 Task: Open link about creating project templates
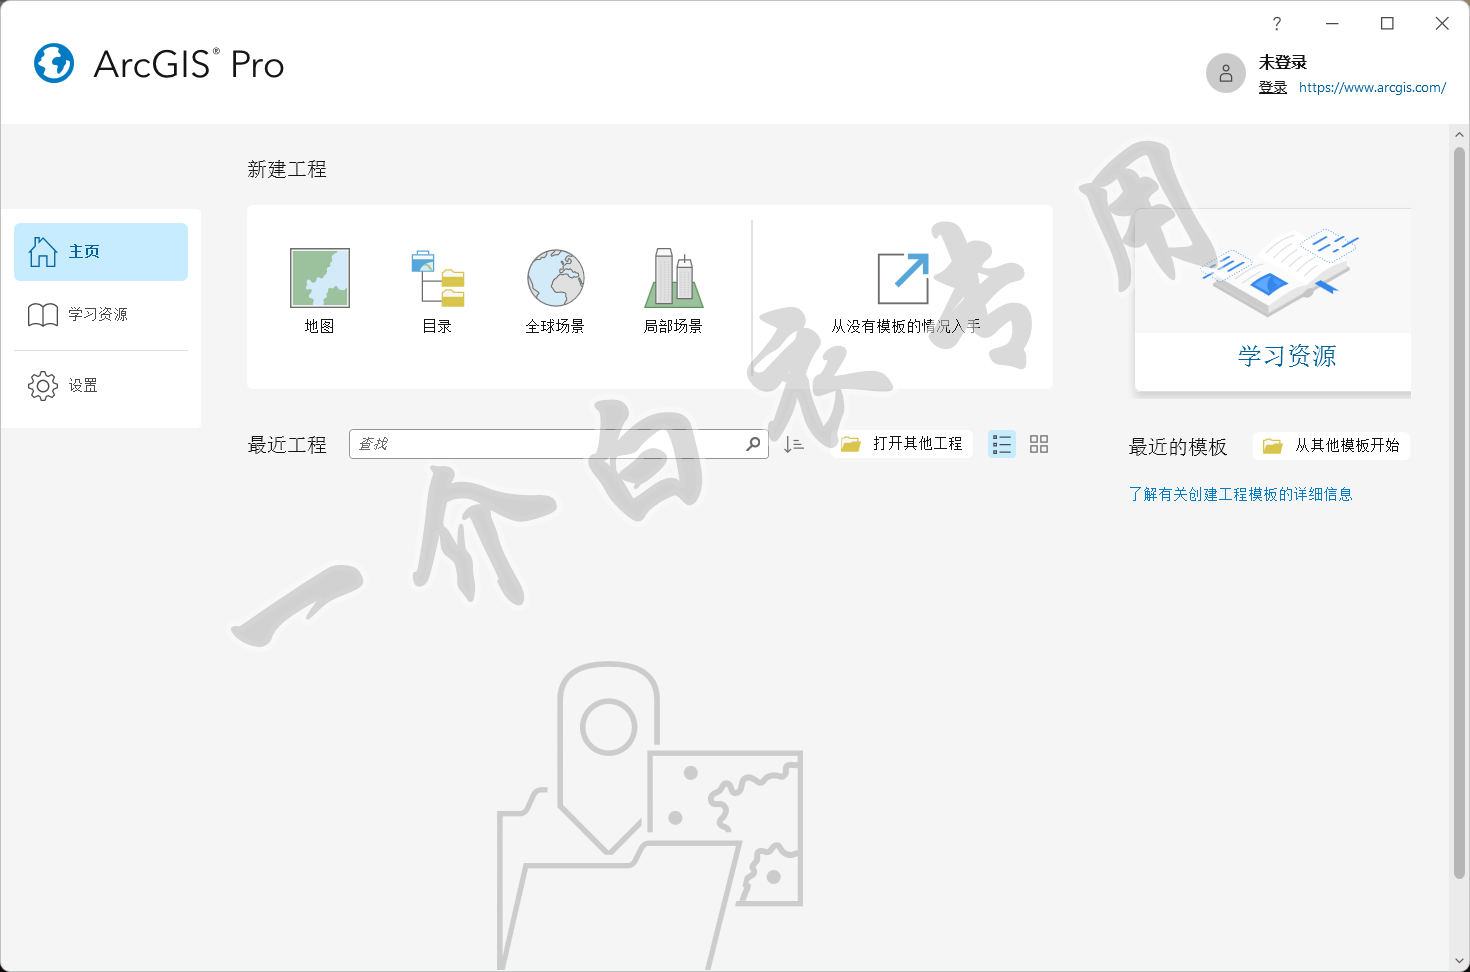coord(1240,494)
